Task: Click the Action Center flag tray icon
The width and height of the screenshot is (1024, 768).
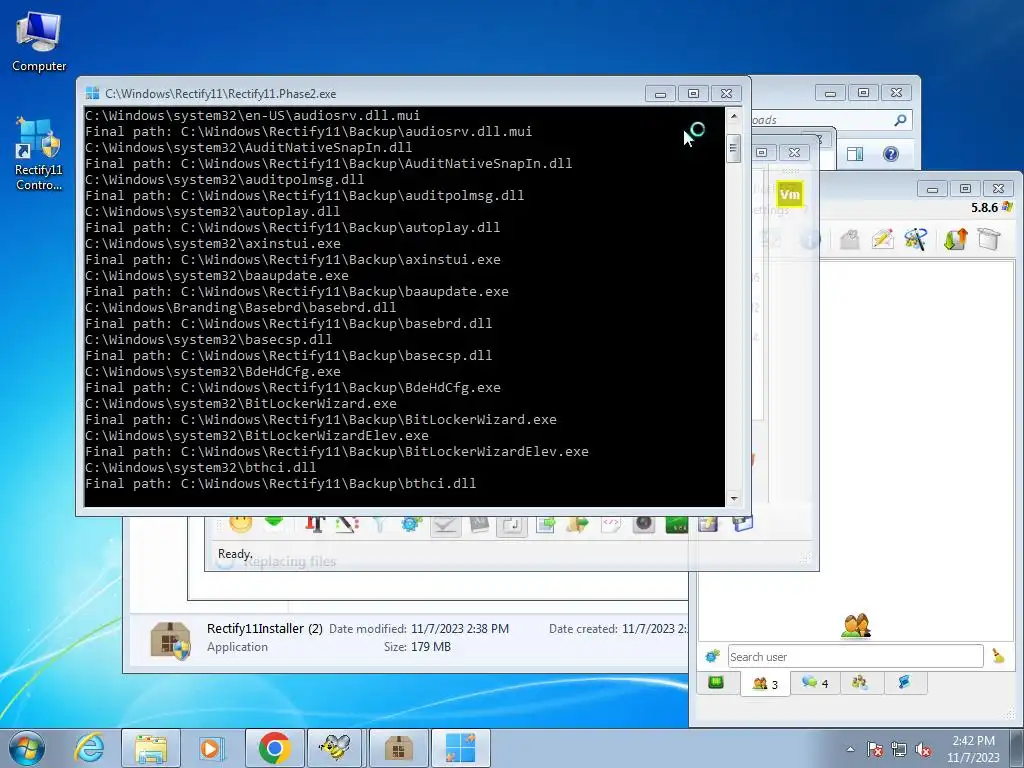Action: tap(874, 750)
